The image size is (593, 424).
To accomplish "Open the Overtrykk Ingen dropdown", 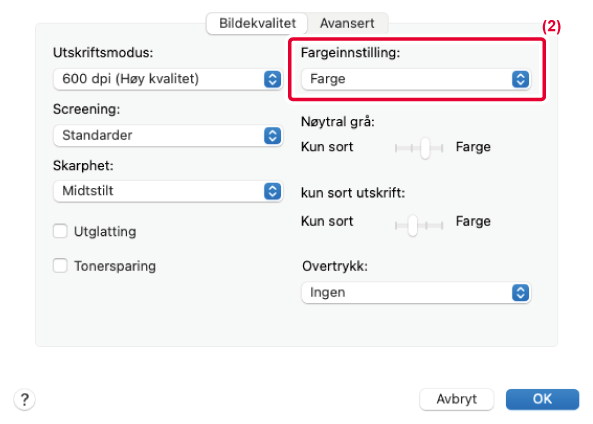I will tap(416, 292).
